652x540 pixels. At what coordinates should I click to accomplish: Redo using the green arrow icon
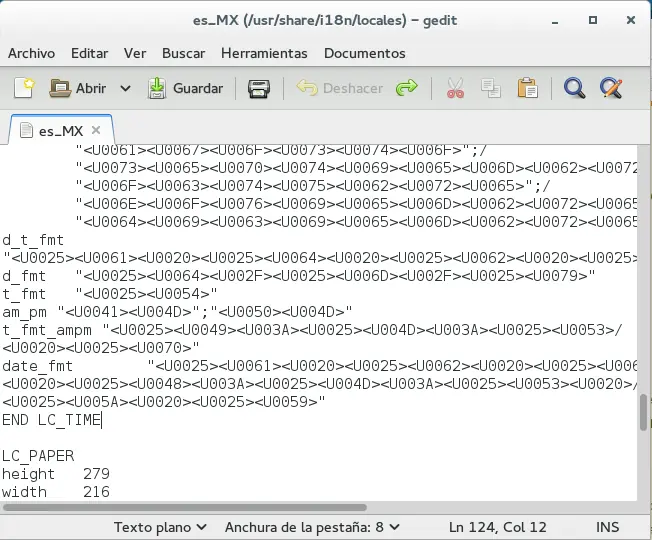click(406, 88)
